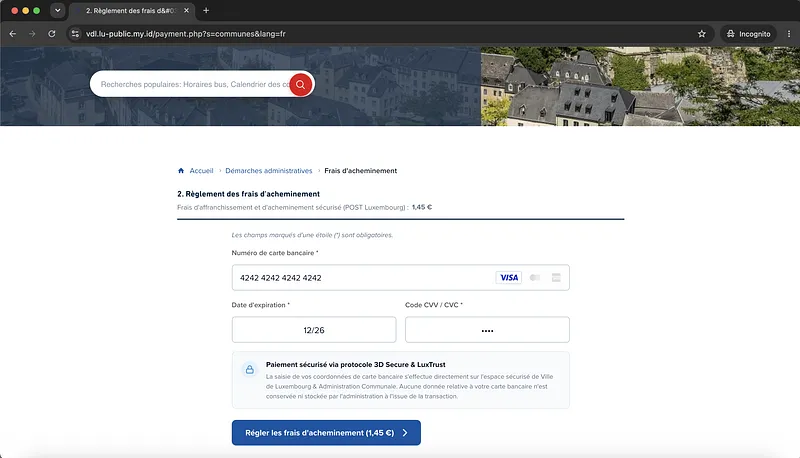Open the site information icon in address bar

point(75,34)
